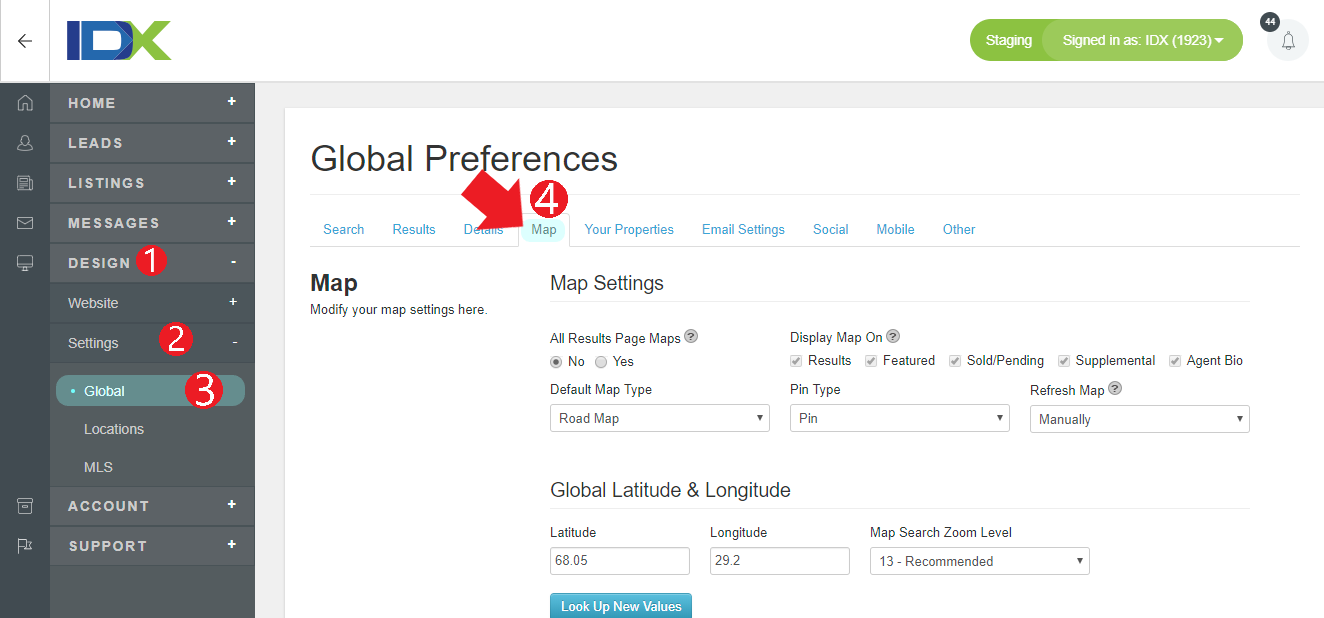Expand the MESSAGES menu section
The image size is (1324, 618).
[153, 223]
